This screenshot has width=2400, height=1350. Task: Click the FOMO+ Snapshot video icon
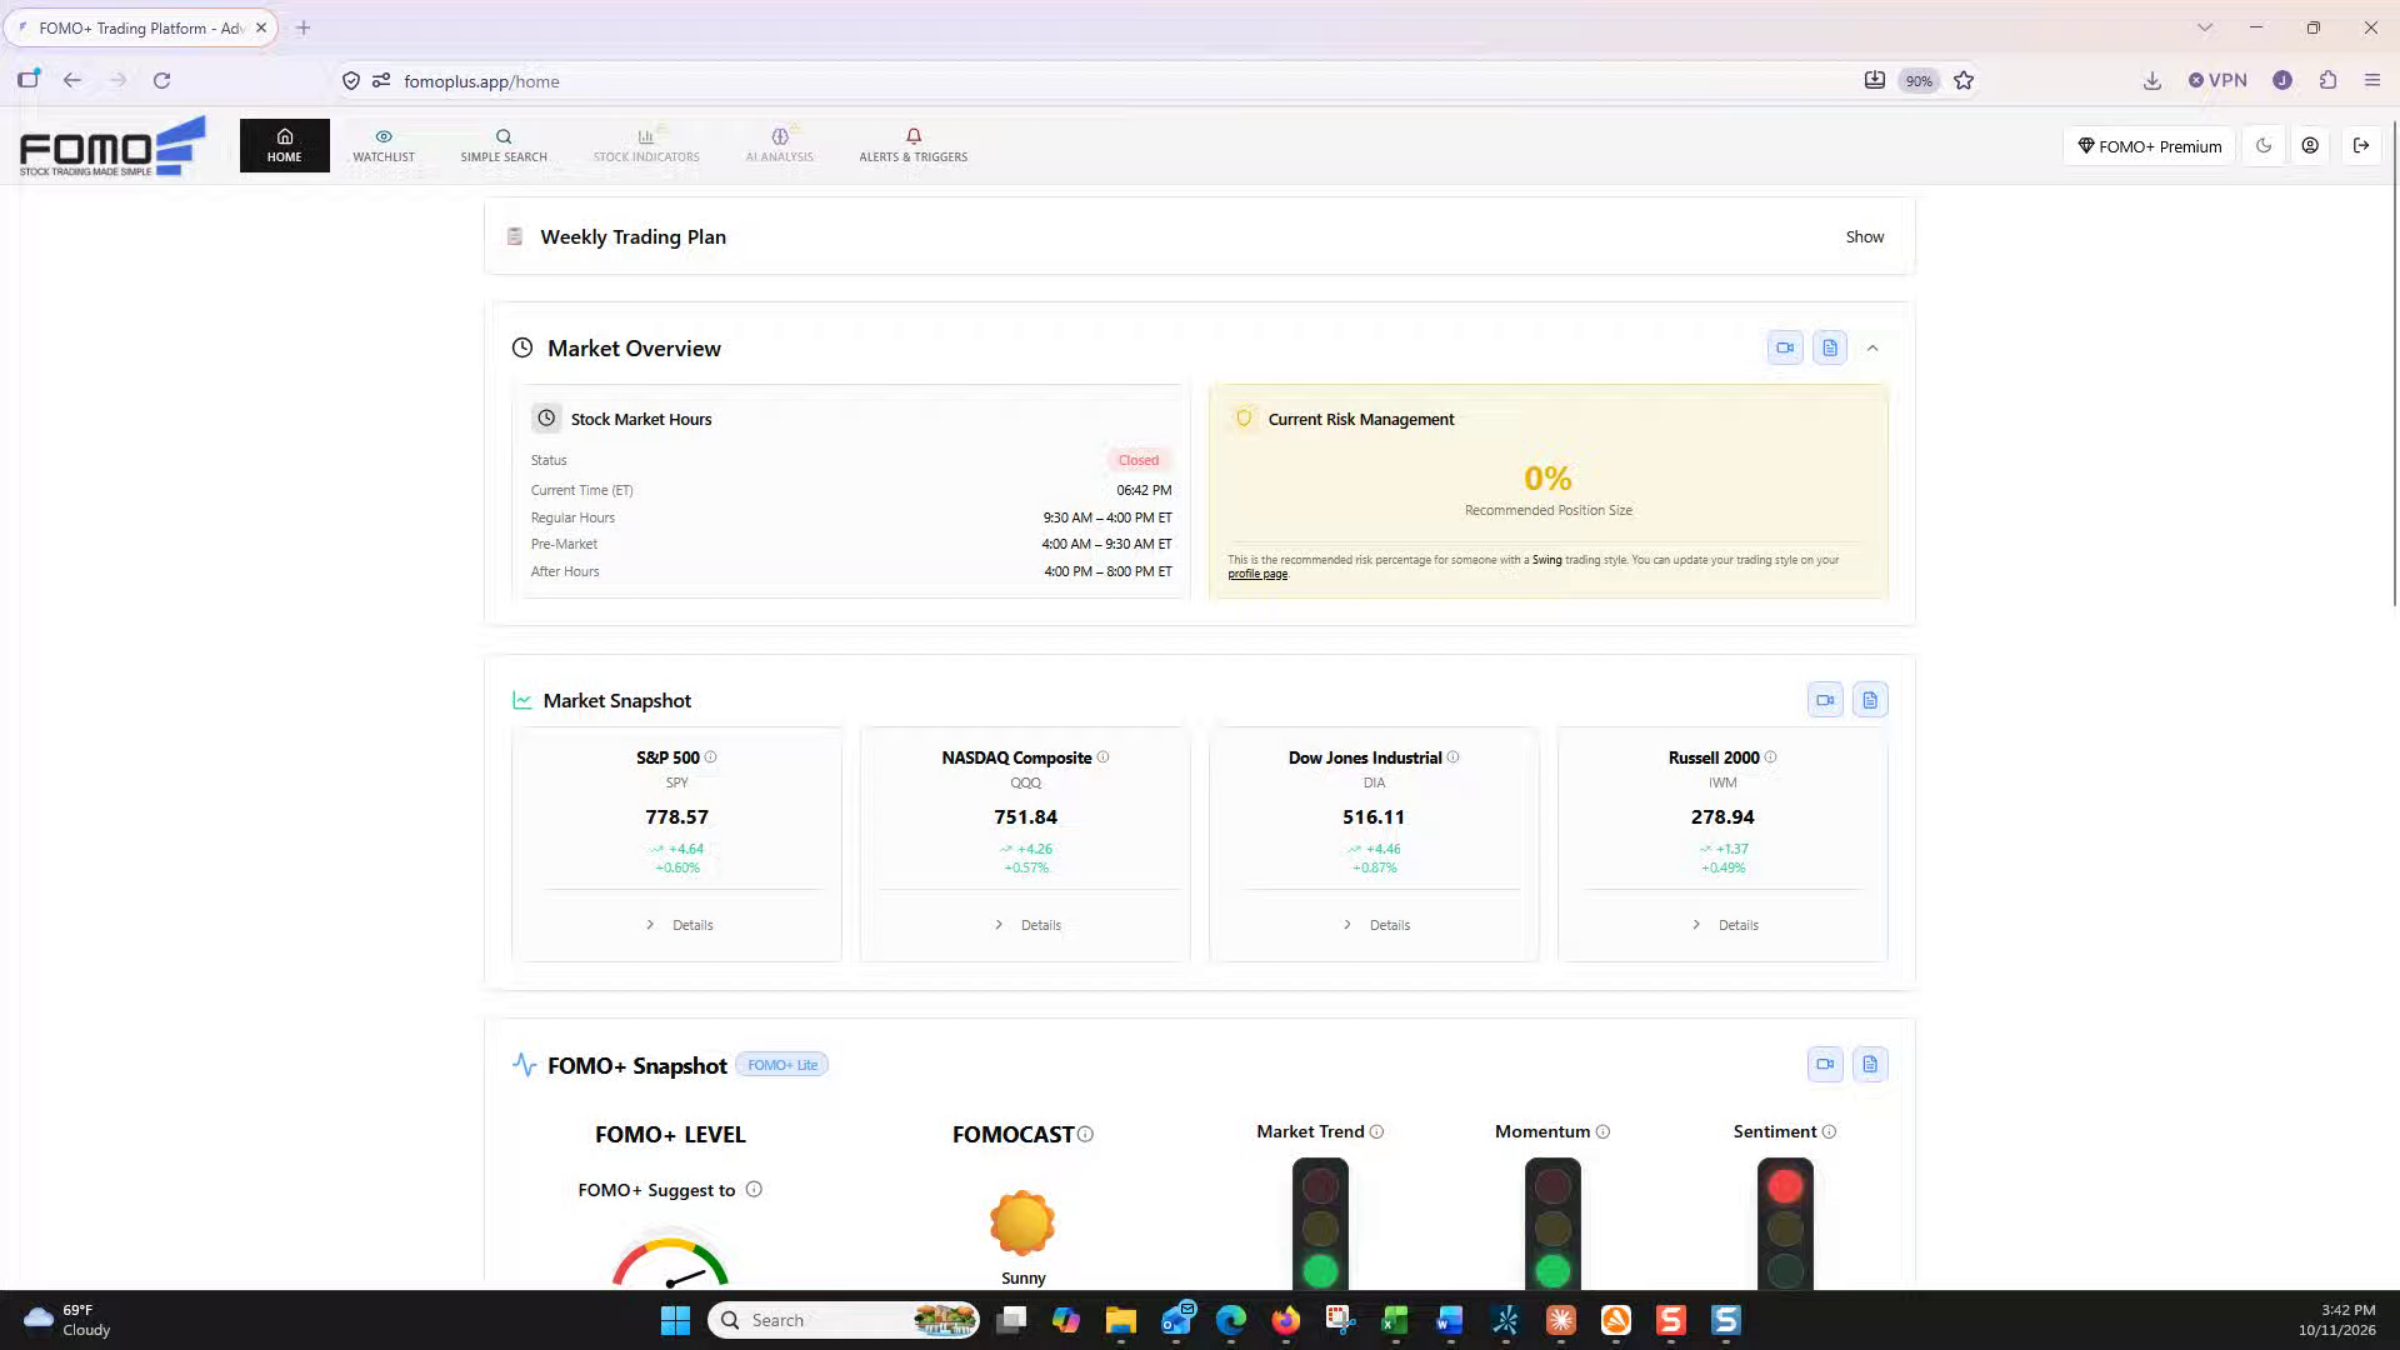(1825, 1064)
